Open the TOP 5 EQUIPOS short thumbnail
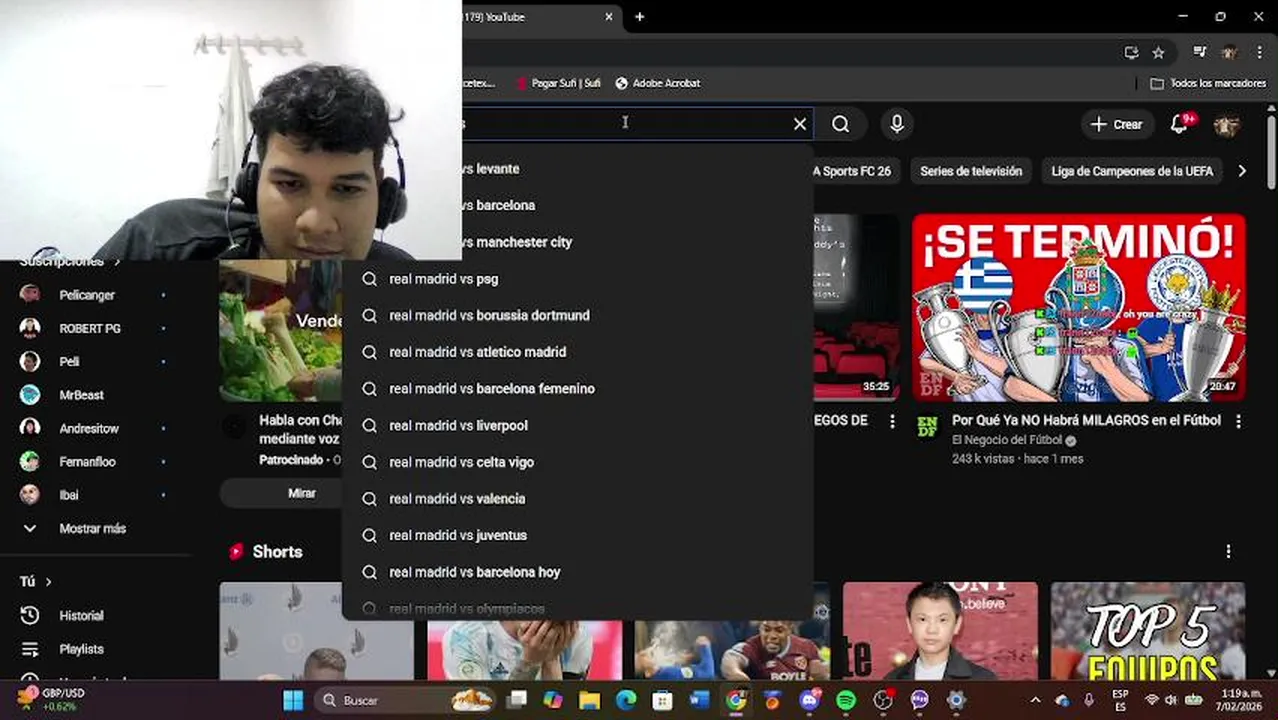1278x720 pixels. (x=1148, y=631)
